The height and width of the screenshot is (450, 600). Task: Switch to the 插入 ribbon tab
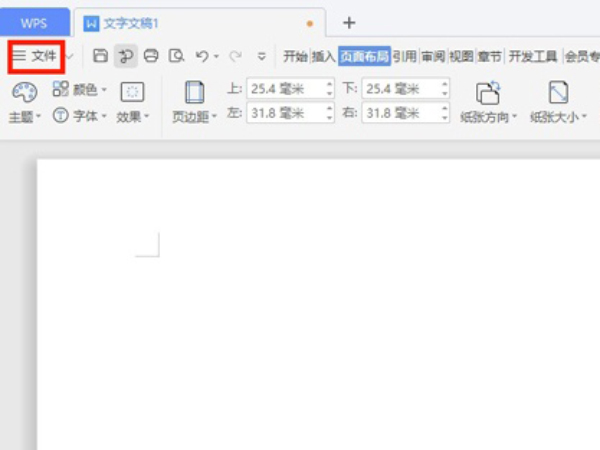[x=323, y=56]
